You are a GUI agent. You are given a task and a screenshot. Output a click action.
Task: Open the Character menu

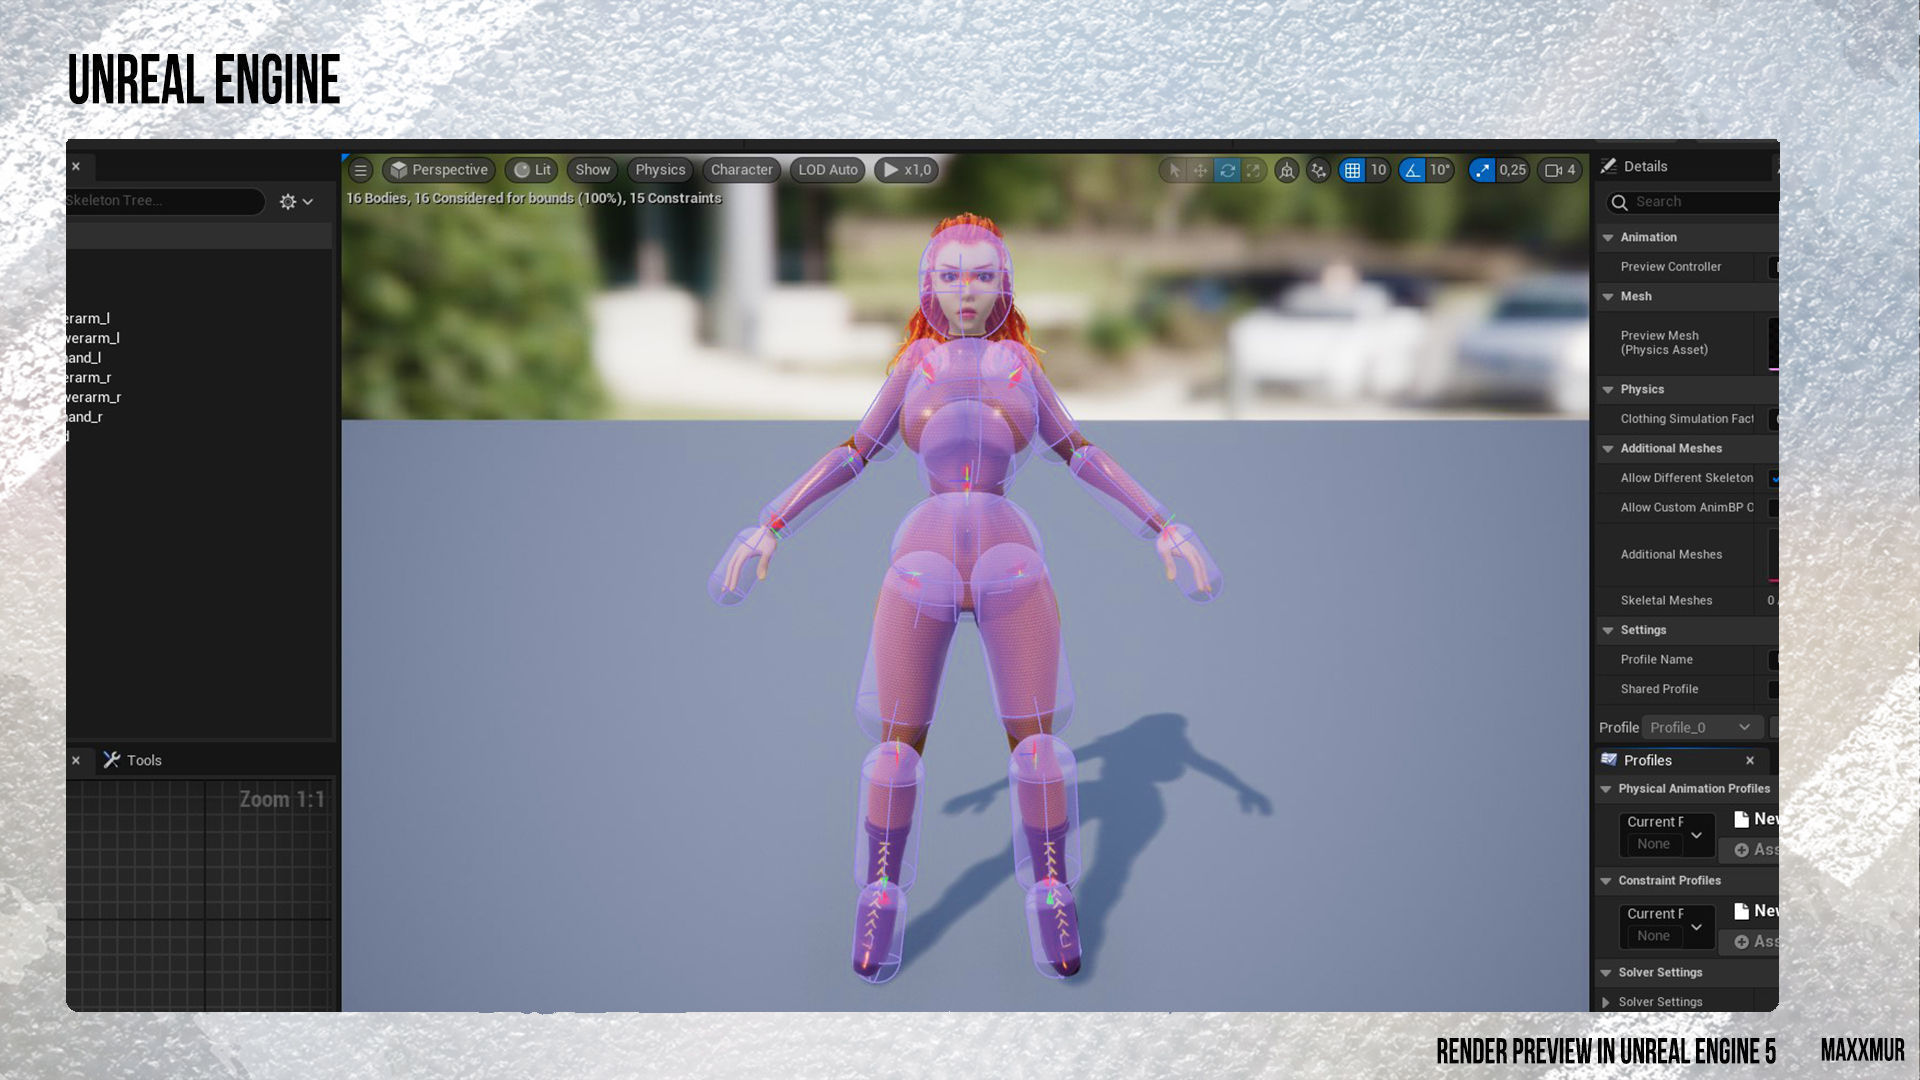click(741, 170)
